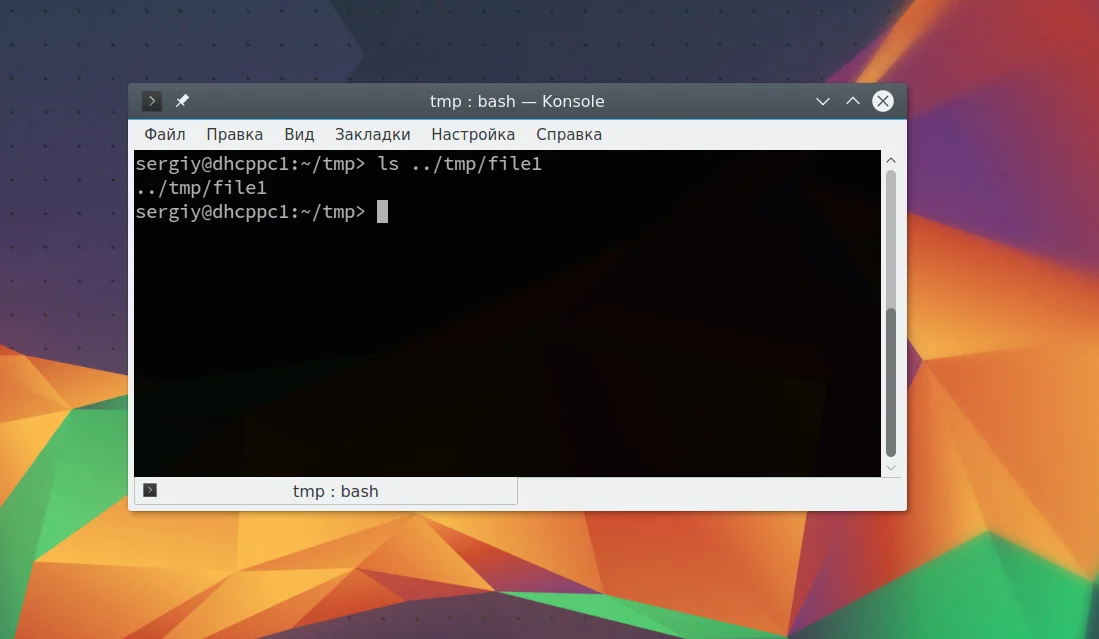Image resolution: width=1099 pixels, height=639 pixels.
Task: Click the scrollbar down arrow
Action: pyautogui.click(x=891, y=468)
